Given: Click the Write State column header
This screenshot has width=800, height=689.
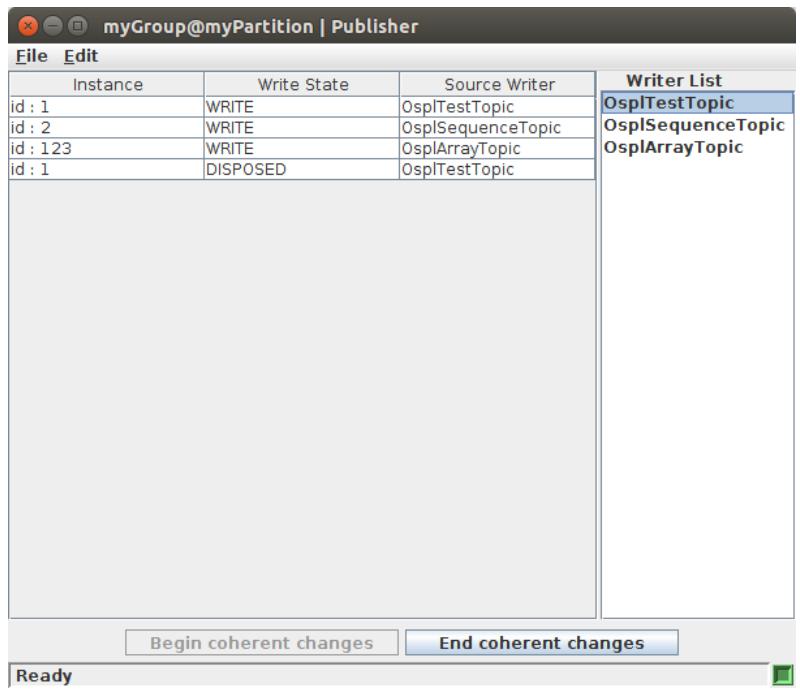Looking at the screenshot, I should pos(302,84).
